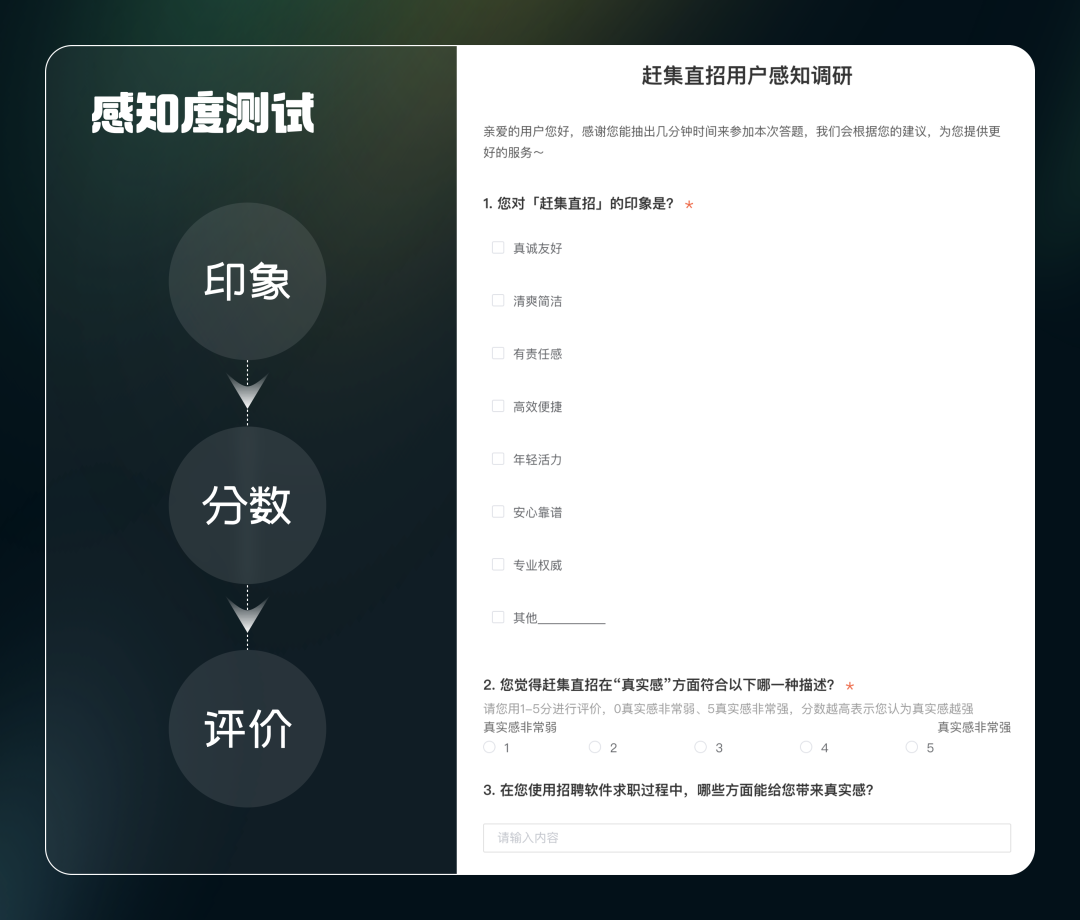Pick rating 4 radio button
This screenshot has width=1080, height=920.
tap(806, 747)
